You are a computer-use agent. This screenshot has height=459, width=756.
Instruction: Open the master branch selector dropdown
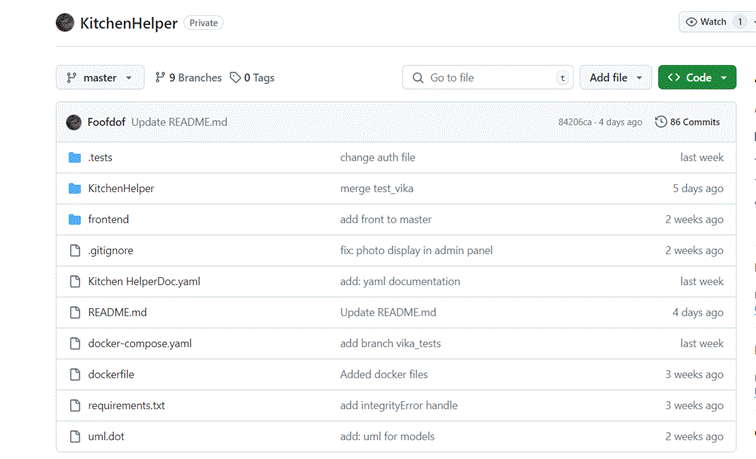(100, 78)
